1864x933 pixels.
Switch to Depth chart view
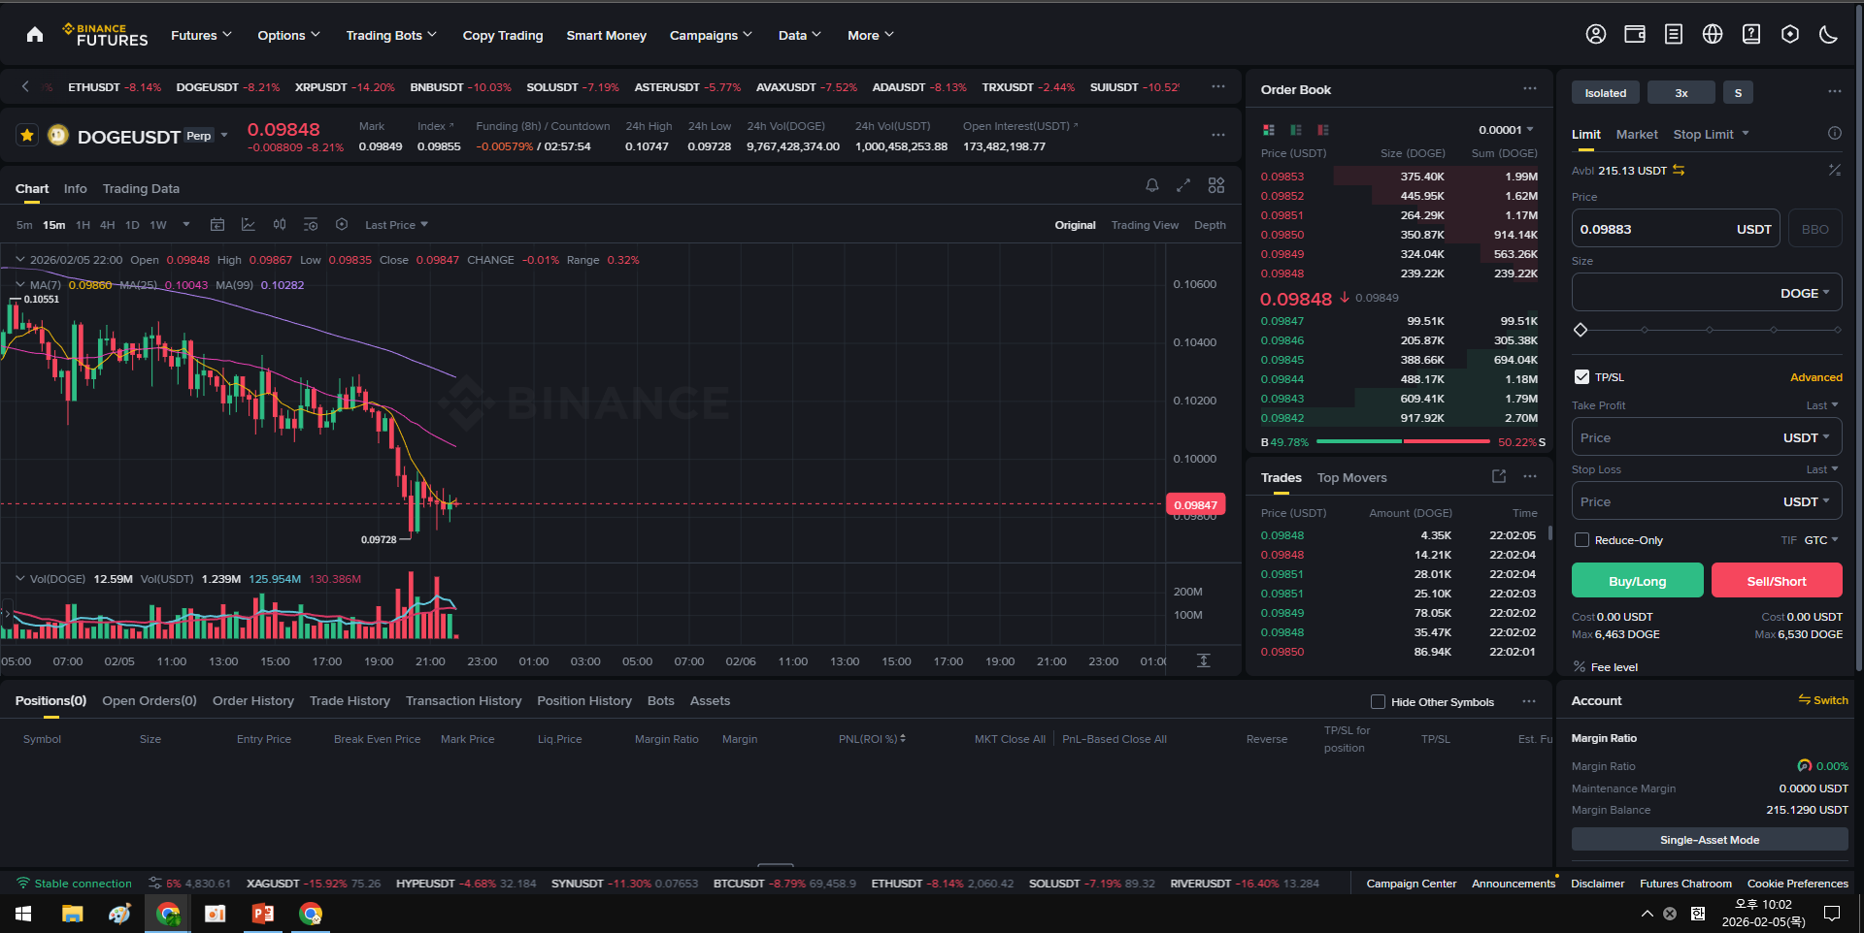point(1210,225)
